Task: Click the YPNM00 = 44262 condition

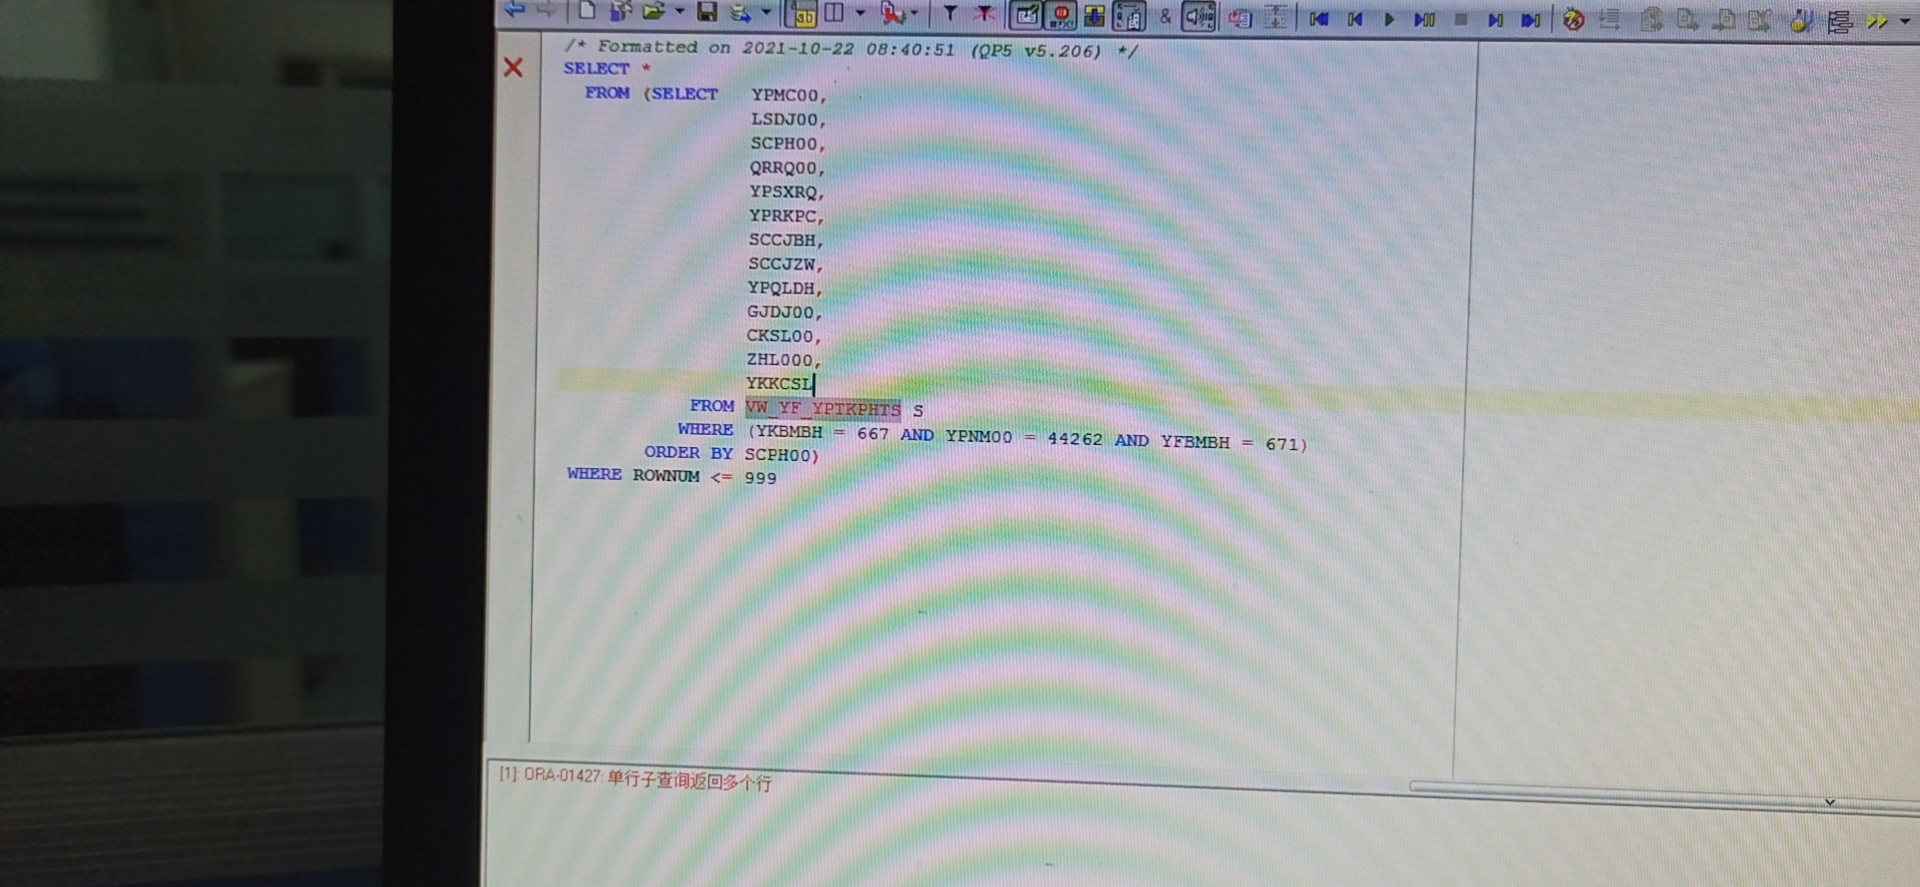Action: (1024, 437)
